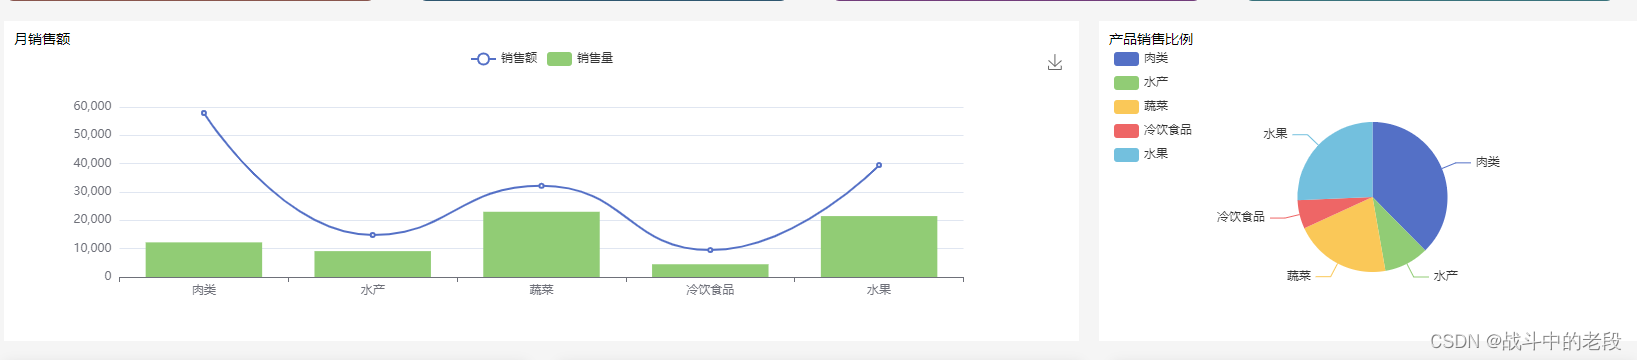Toggle the 销售额 line series legend
Screen dimensions: 1637x360
tap(504, 58)
